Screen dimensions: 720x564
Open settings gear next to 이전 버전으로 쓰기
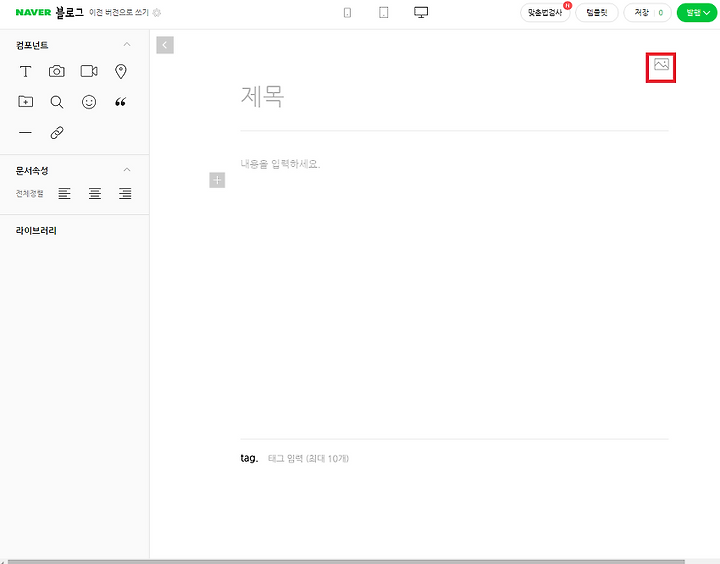click(x=157, y=13)
